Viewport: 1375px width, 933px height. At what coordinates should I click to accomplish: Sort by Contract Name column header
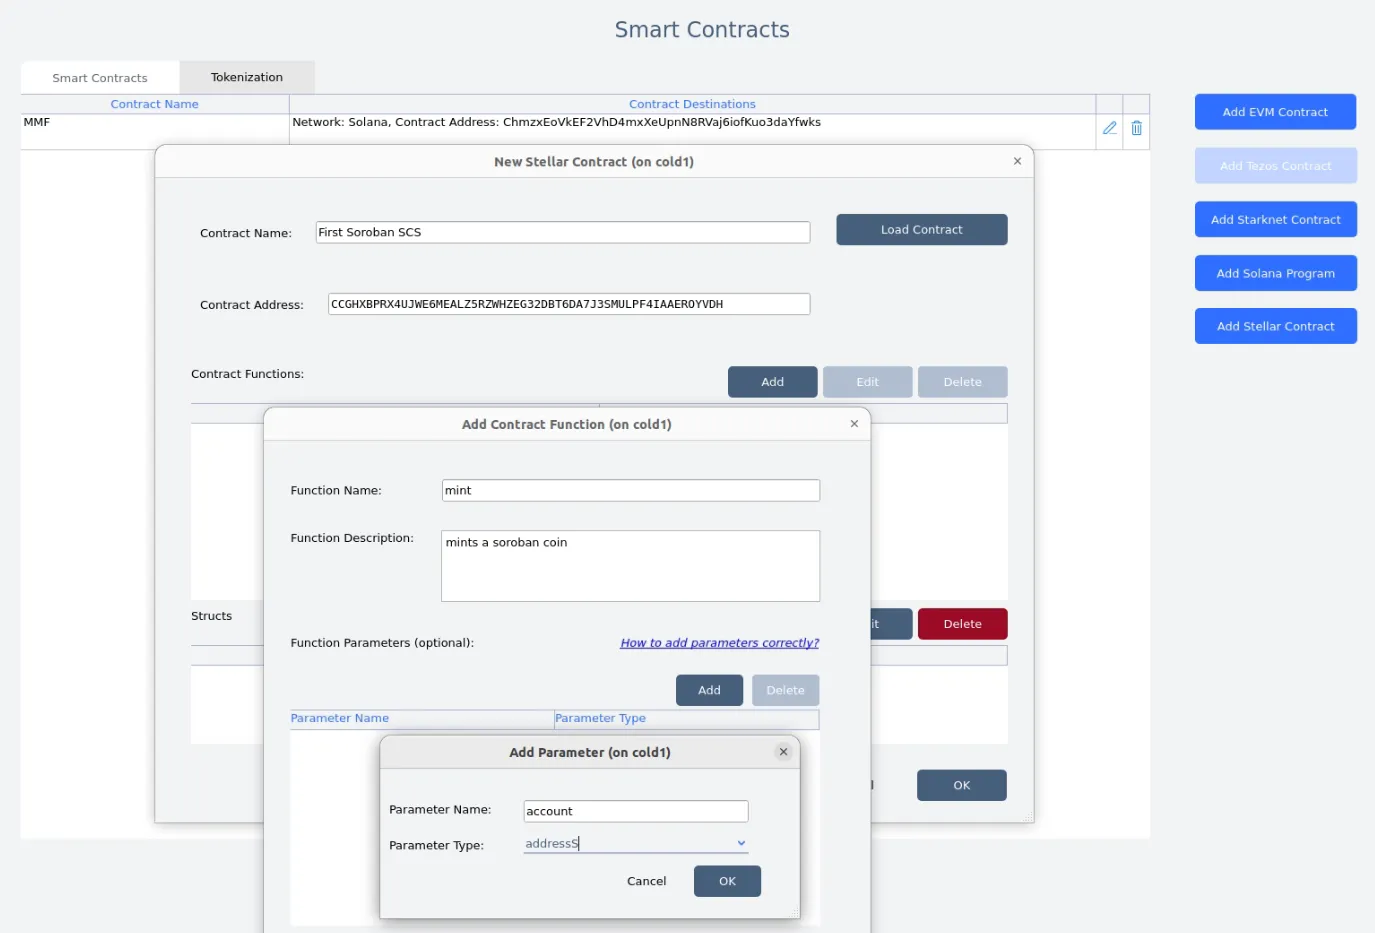pyautogui.click(x=155, y=104)
